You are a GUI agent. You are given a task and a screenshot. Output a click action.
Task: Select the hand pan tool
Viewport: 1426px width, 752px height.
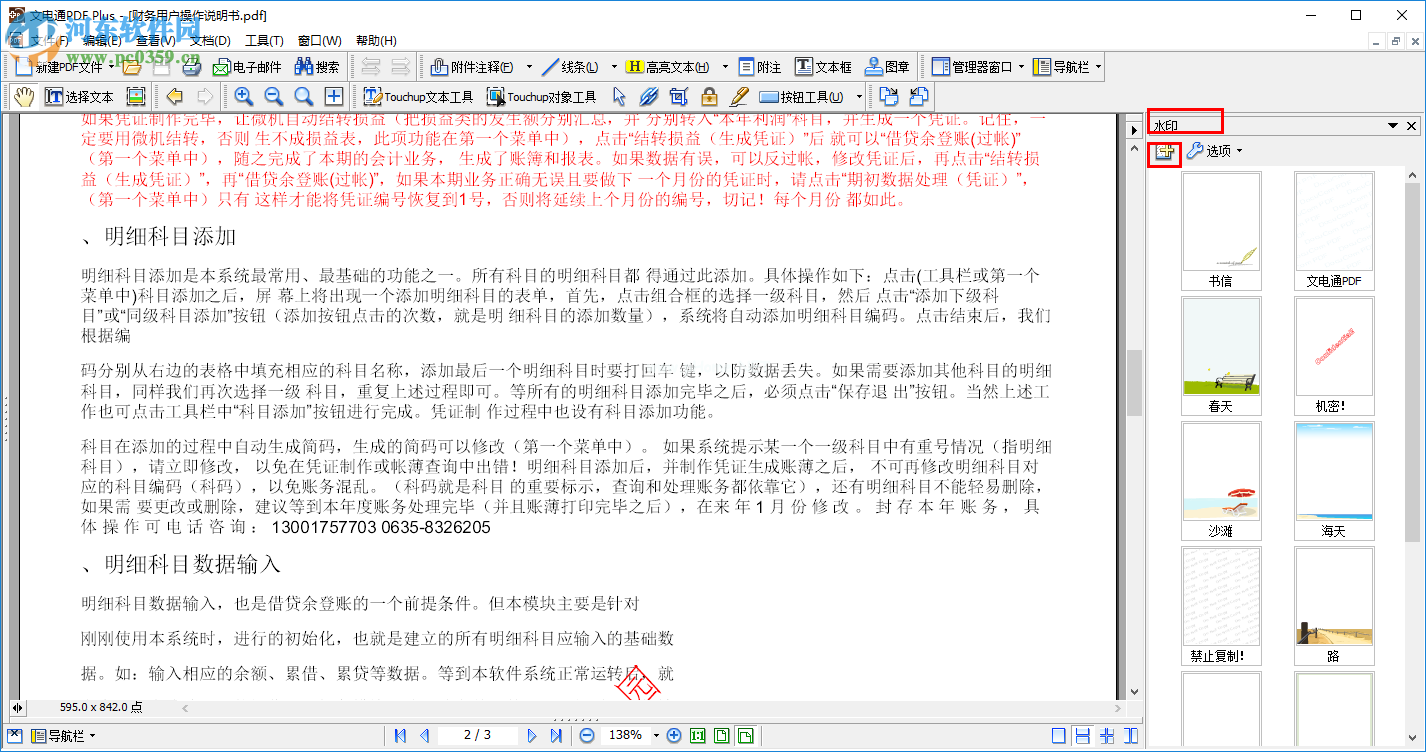tap(24, 97)
